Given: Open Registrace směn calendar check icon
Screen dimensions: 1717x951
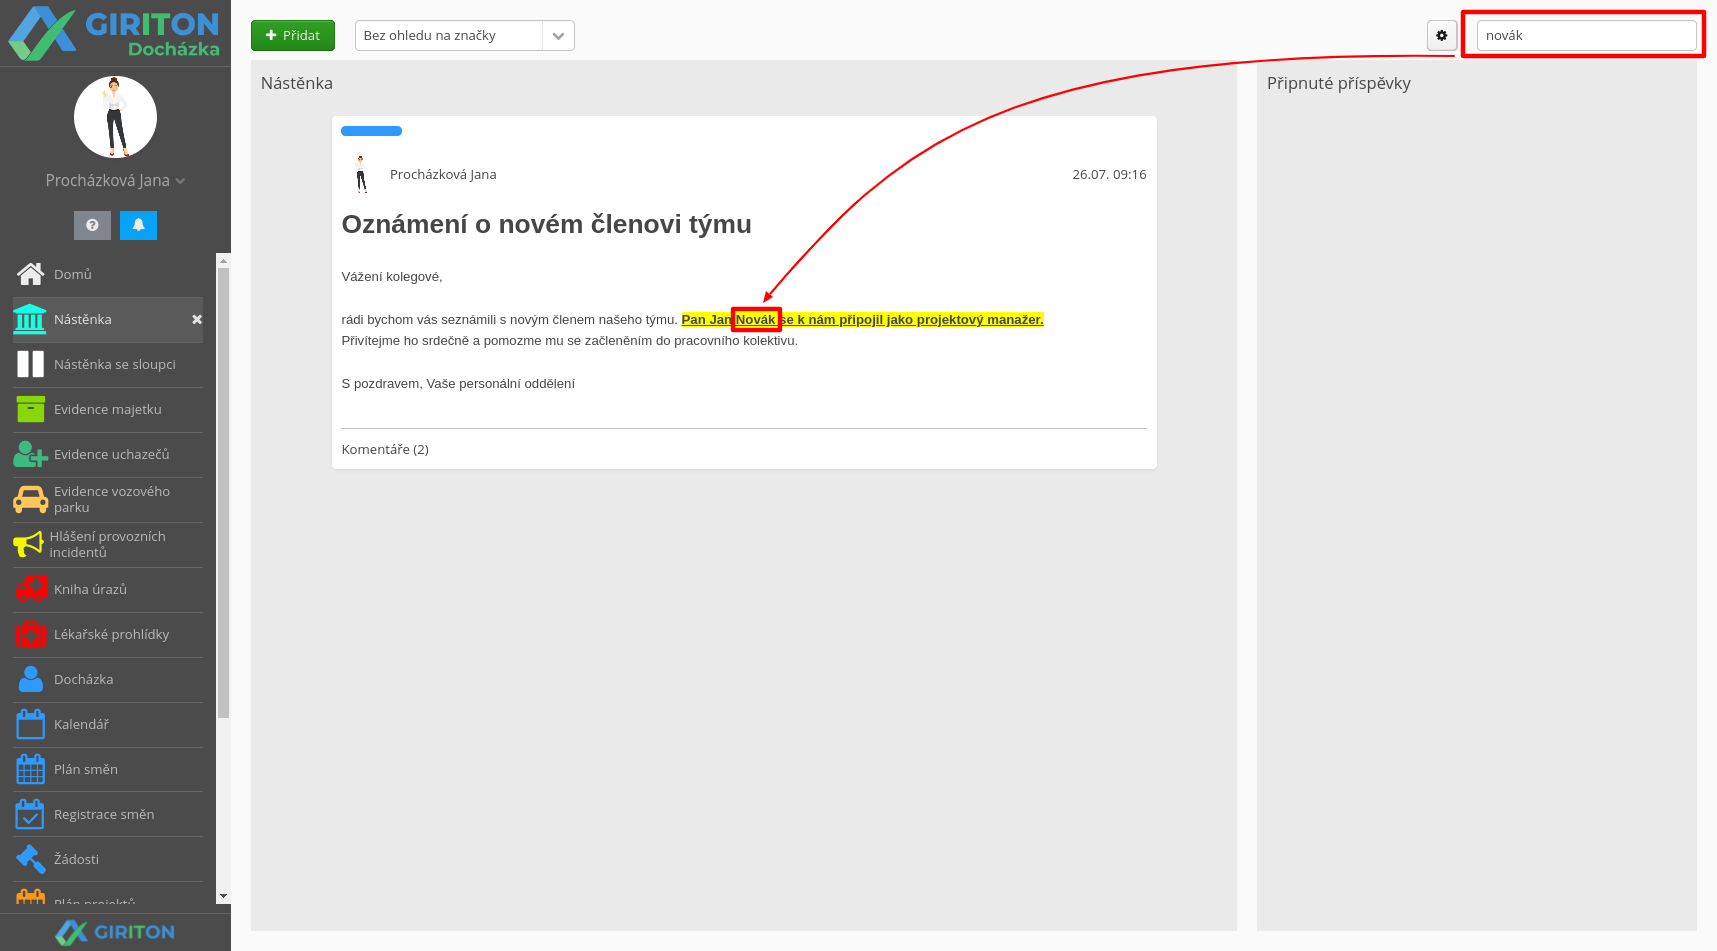Looking at the screenshot, I should (30, 814).
